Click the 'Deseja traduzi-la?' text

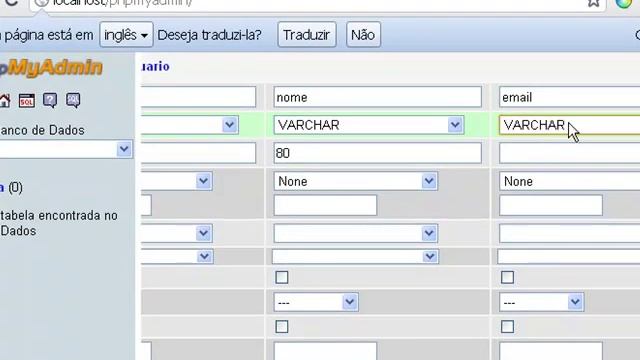[209, 35]
